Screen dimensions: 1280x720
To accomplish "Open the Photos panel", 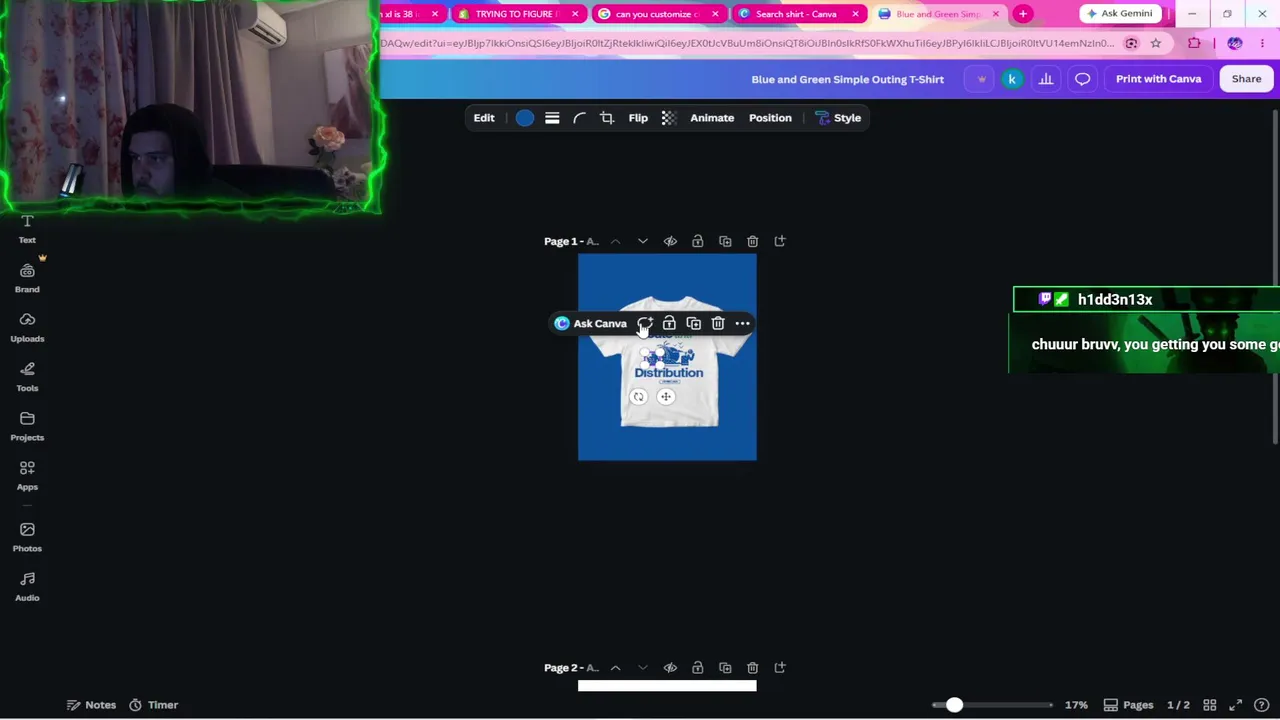I will point(27,537).
